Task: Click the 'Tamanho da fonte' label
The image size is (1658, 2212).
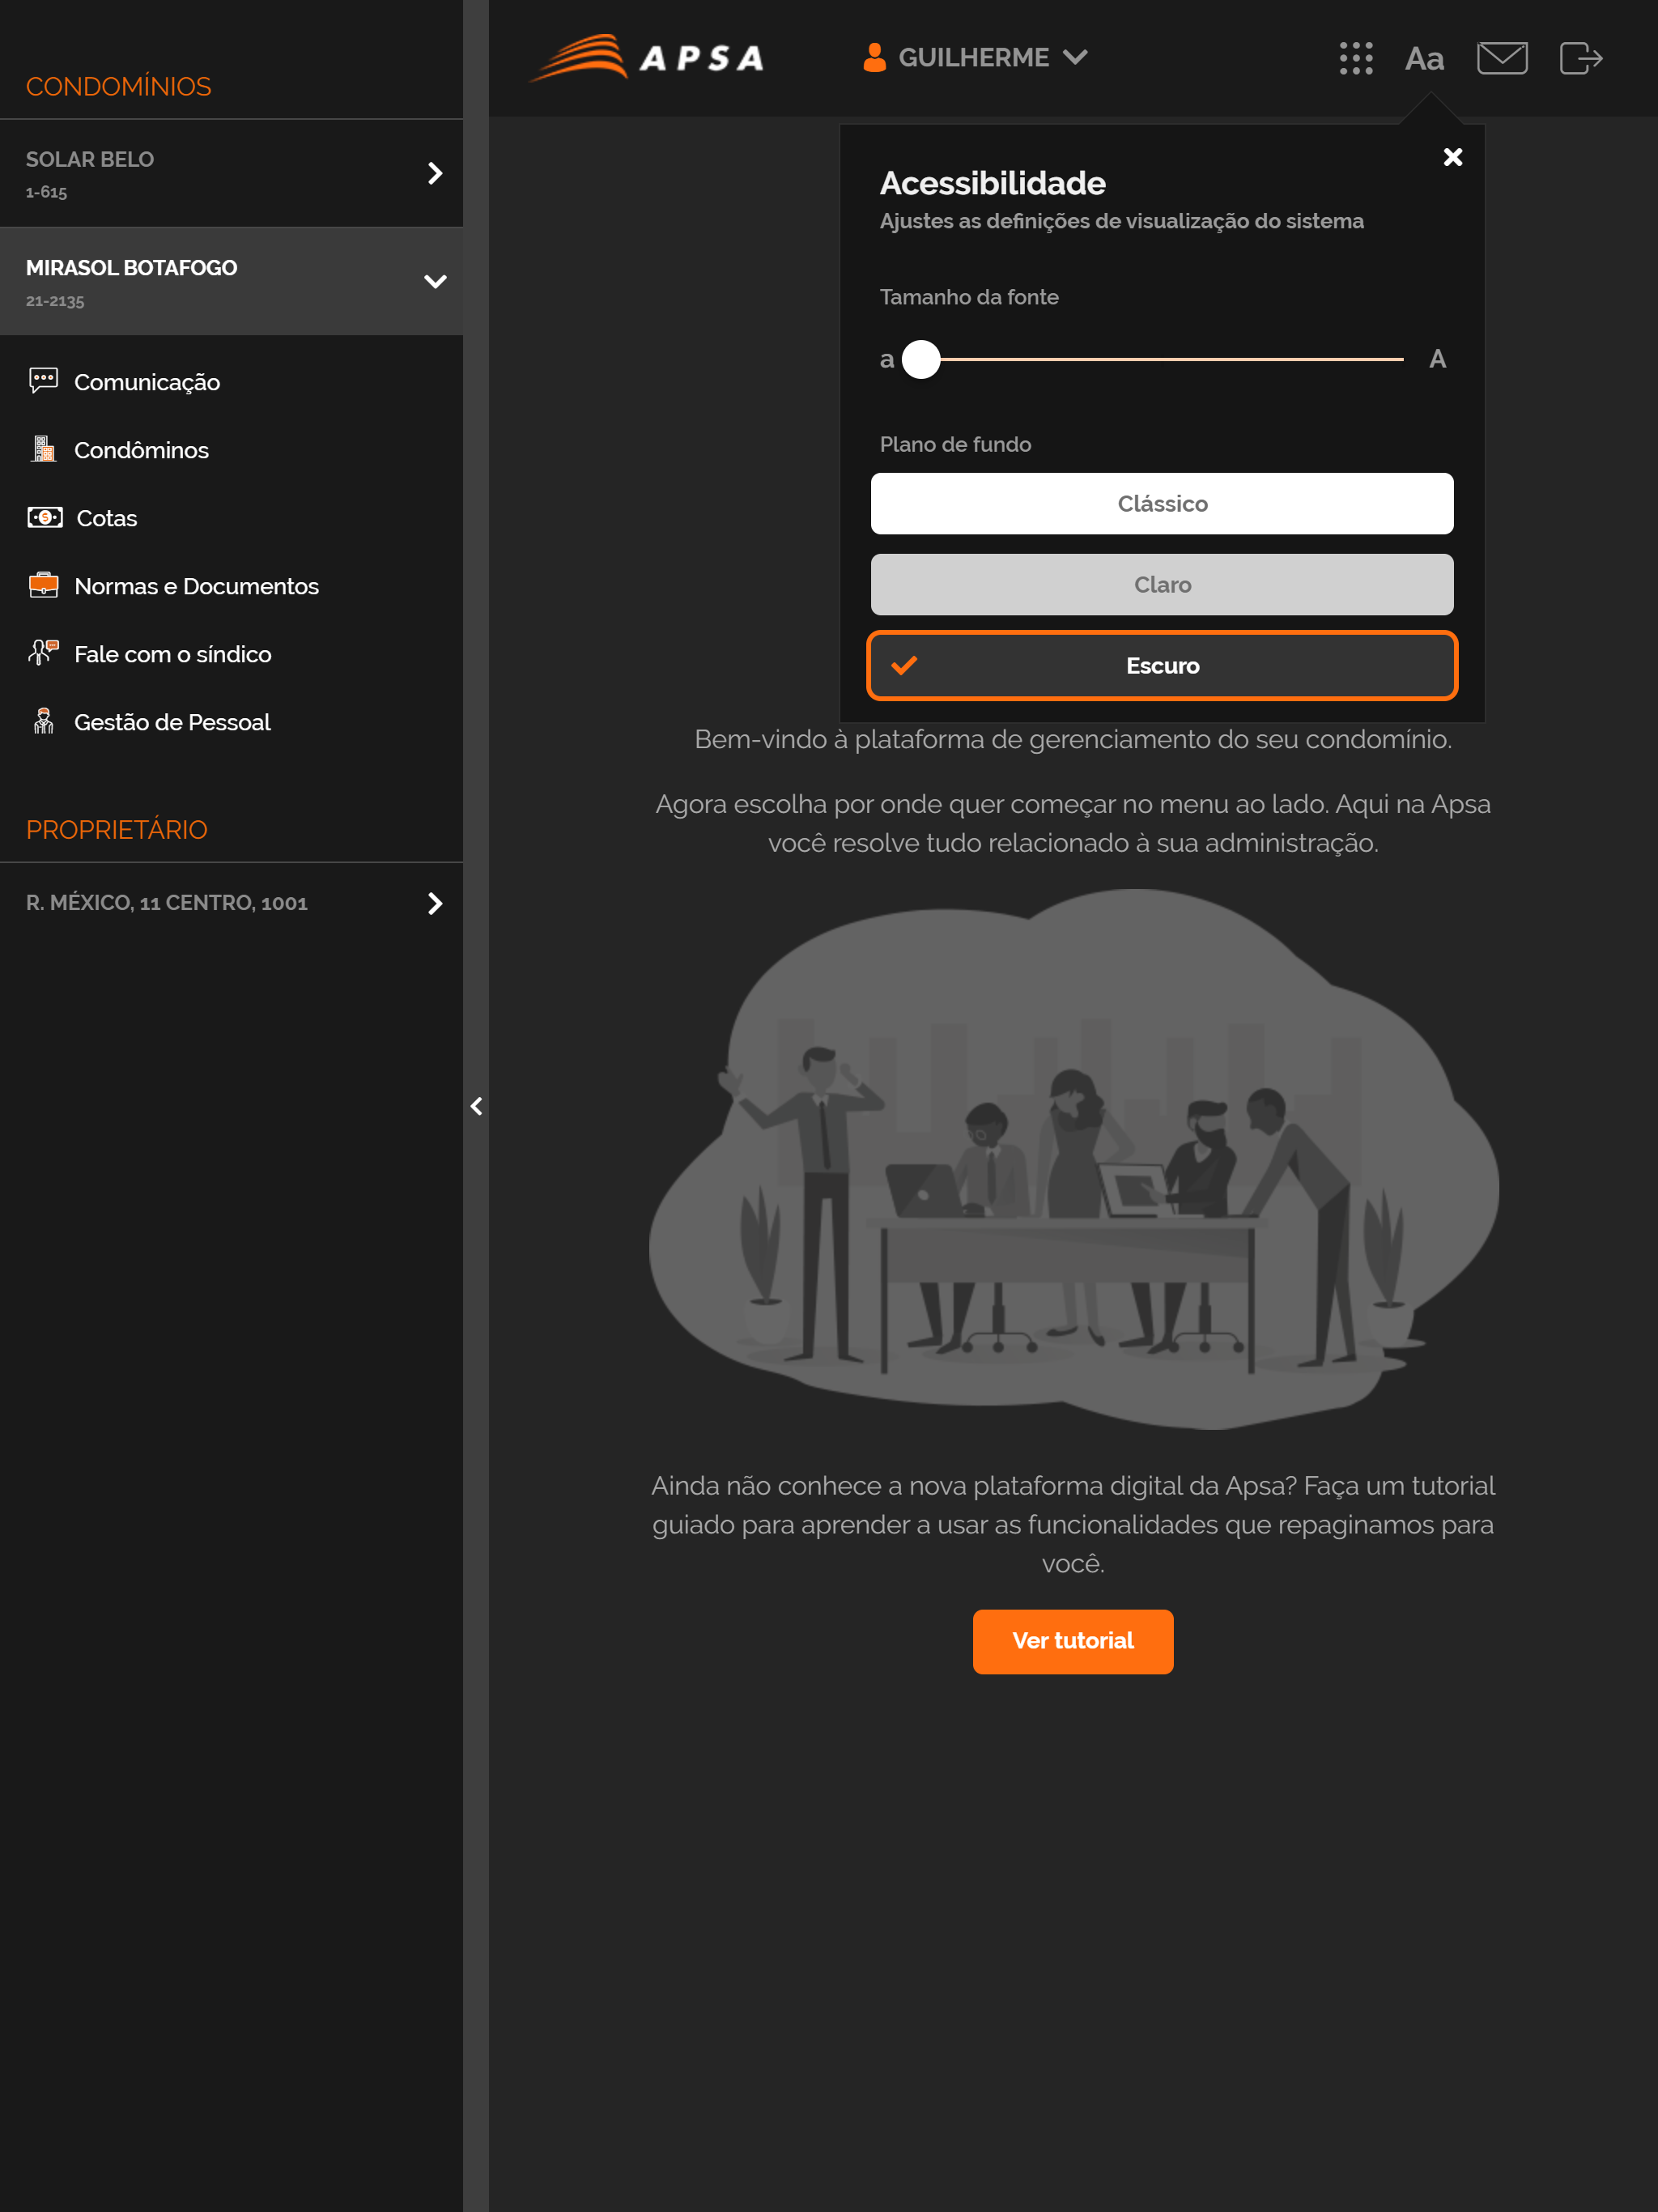Action: click(969, 297)
